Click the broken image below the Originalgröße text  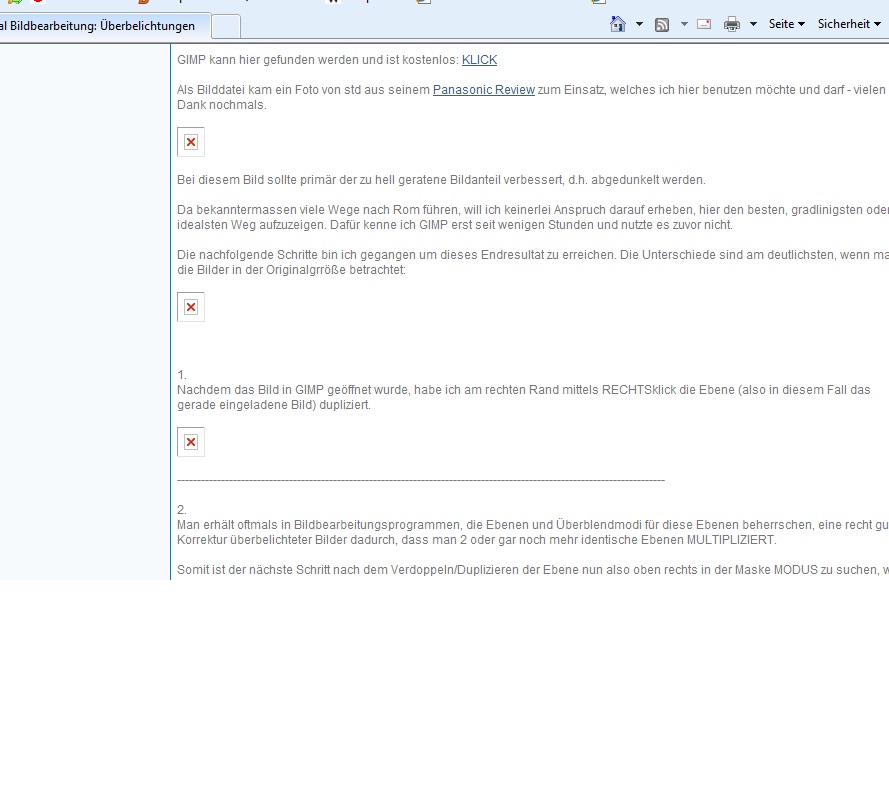click(191, 307)
